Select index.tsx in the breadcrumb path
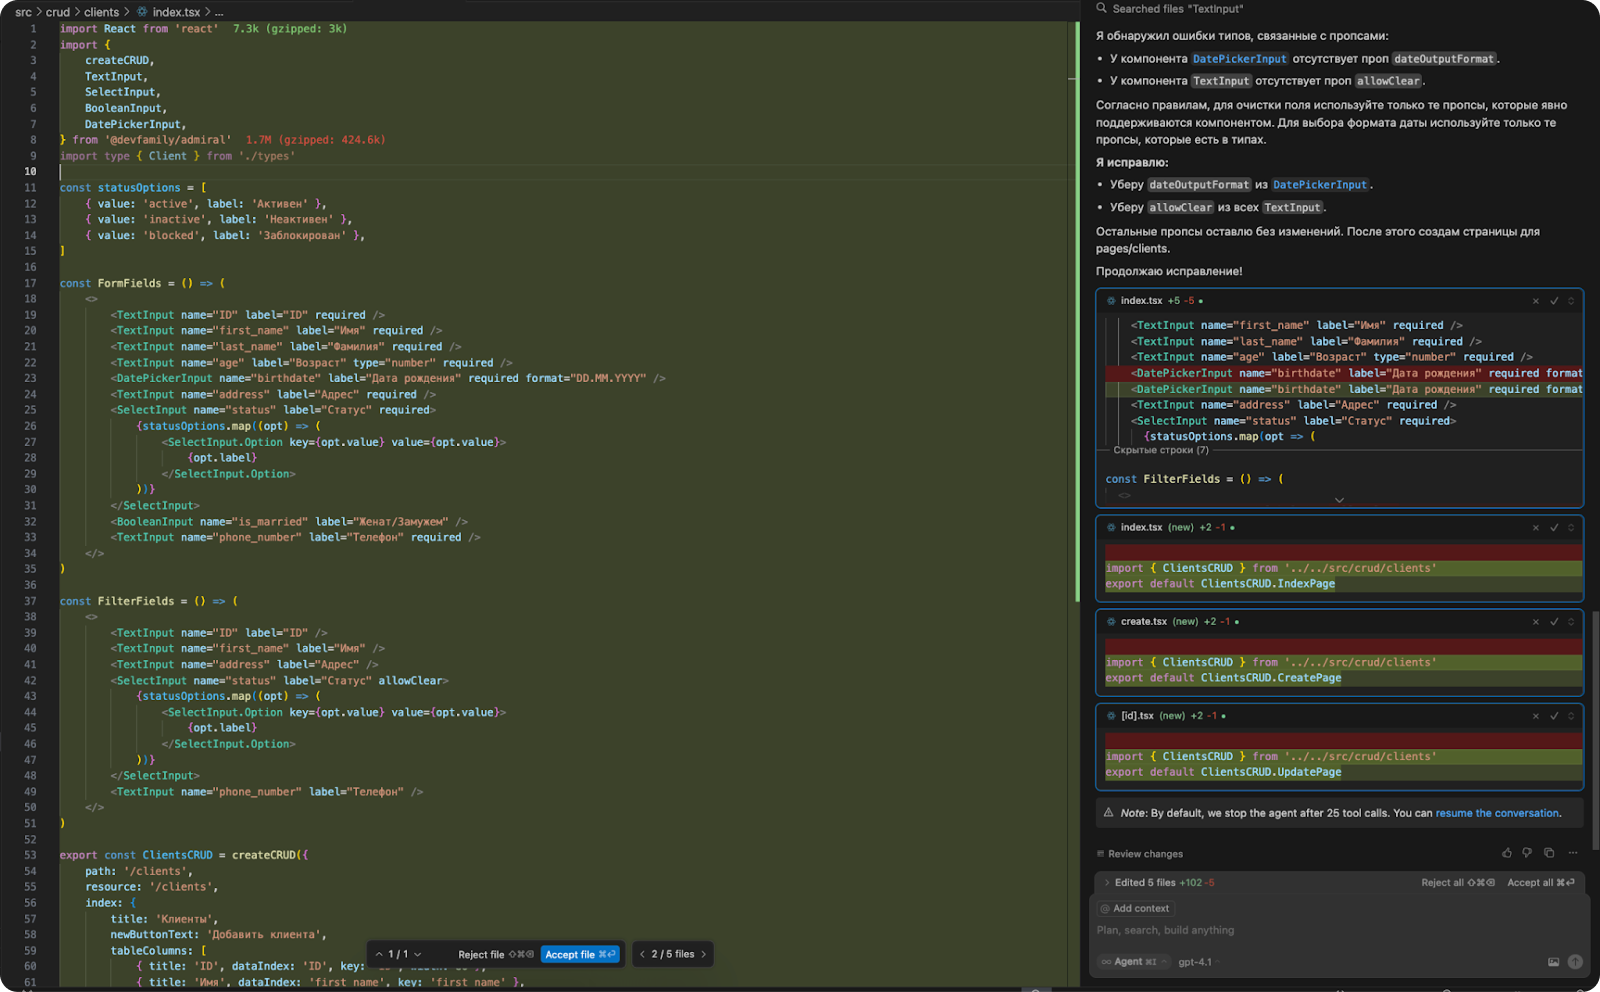The image size is (1600, 992). tap(176, 12)
